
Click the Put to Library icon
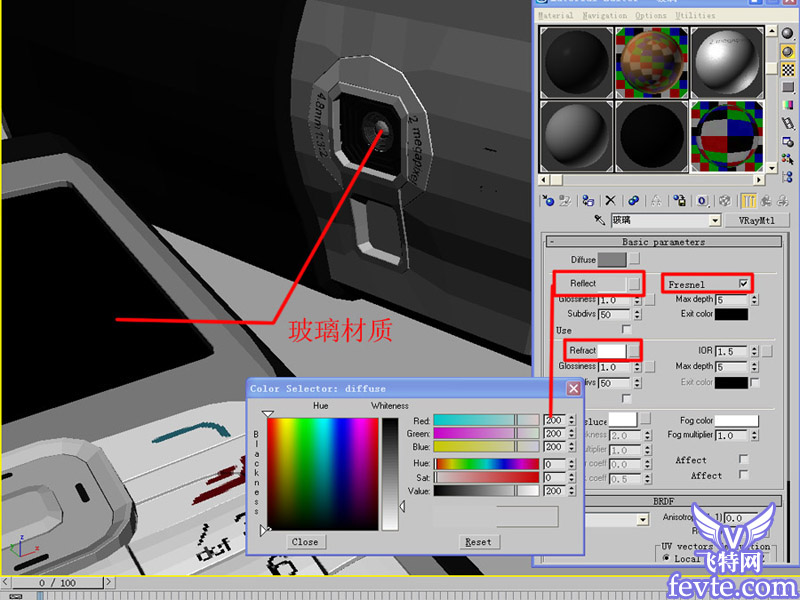[679, 201]
